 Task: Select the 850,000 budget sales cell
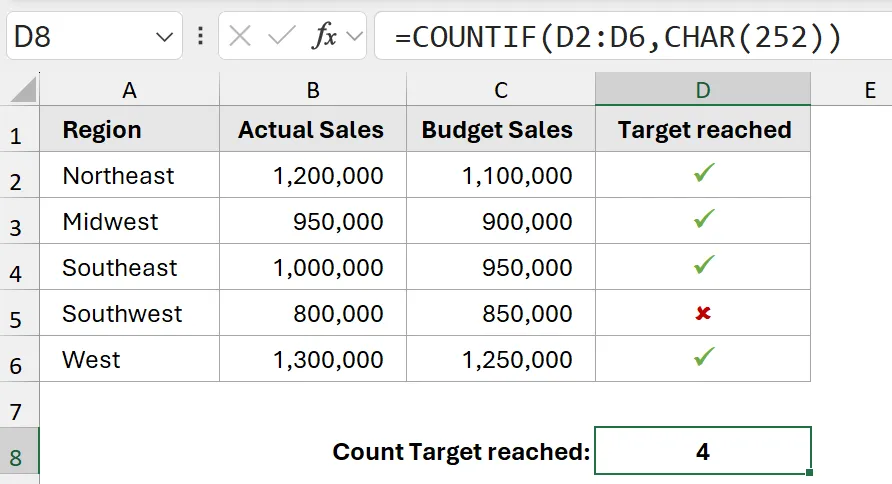coord(501,313)
